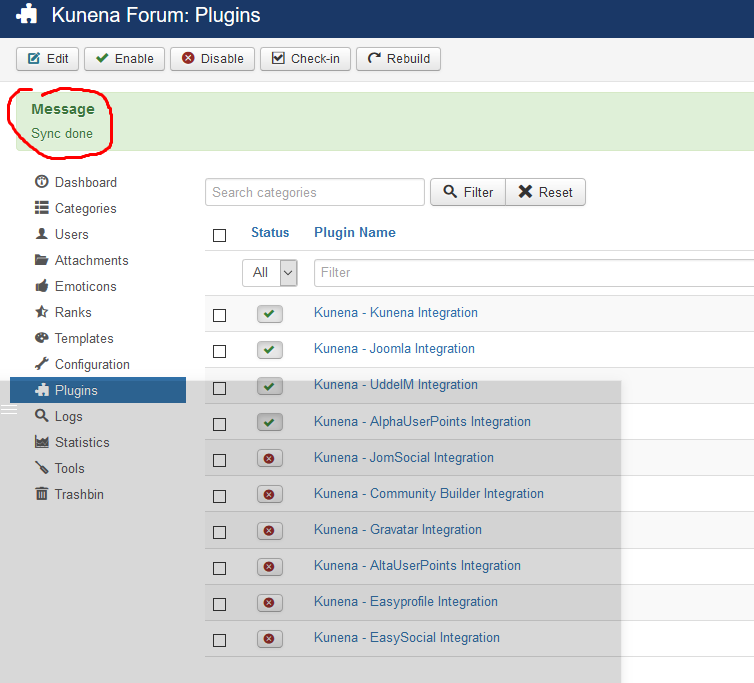Check the select-all checkbox in table header
The image size is (754, 683).
(x=220, y=235)
